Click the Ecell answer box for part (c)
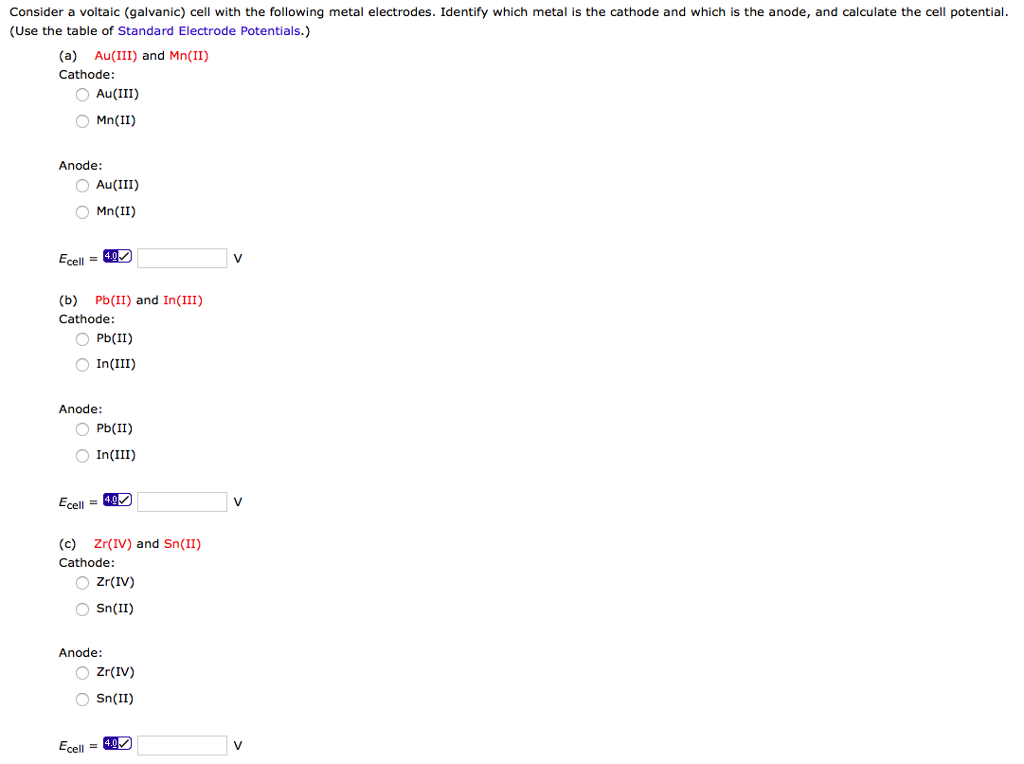The image size is (1024, 764). pyautogui.click(x=182, y=745)
